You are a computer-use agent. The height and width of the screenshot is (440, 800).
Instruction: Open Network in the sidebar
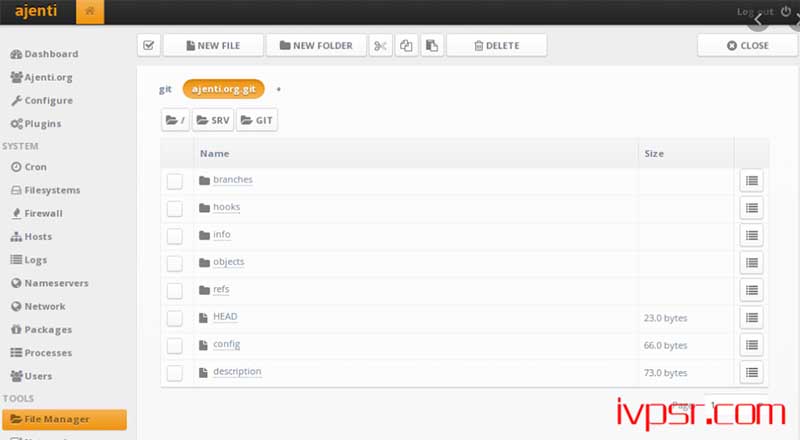coord(38,306)
